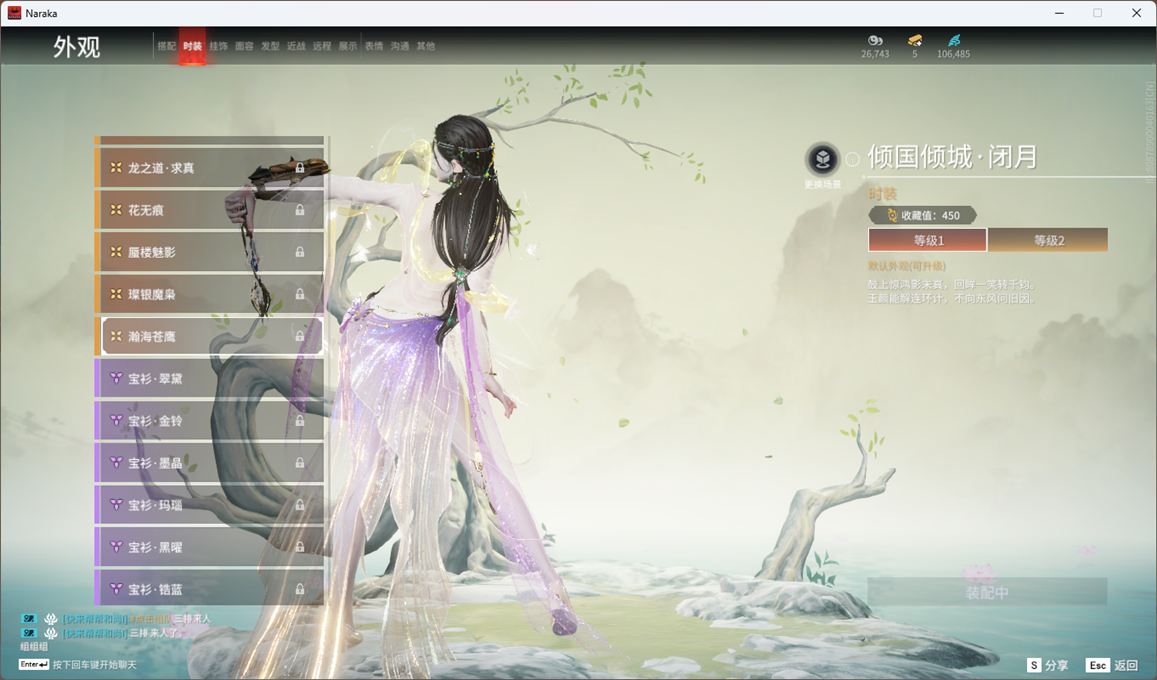Click the gold rarity icon on 璨银魔枭

116,294
